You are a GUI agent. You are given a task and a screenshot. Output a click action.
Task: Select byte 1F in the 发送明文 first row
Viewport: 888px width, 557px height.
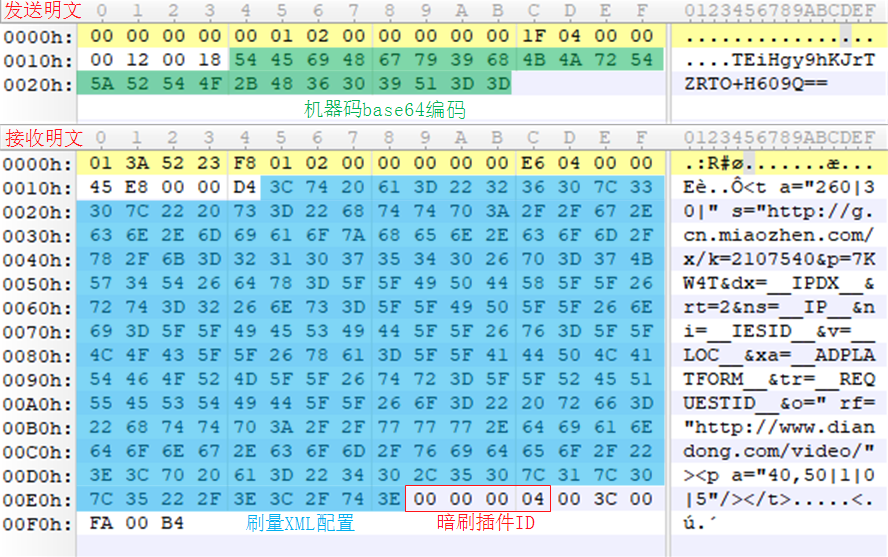click(x=533, y=36)
